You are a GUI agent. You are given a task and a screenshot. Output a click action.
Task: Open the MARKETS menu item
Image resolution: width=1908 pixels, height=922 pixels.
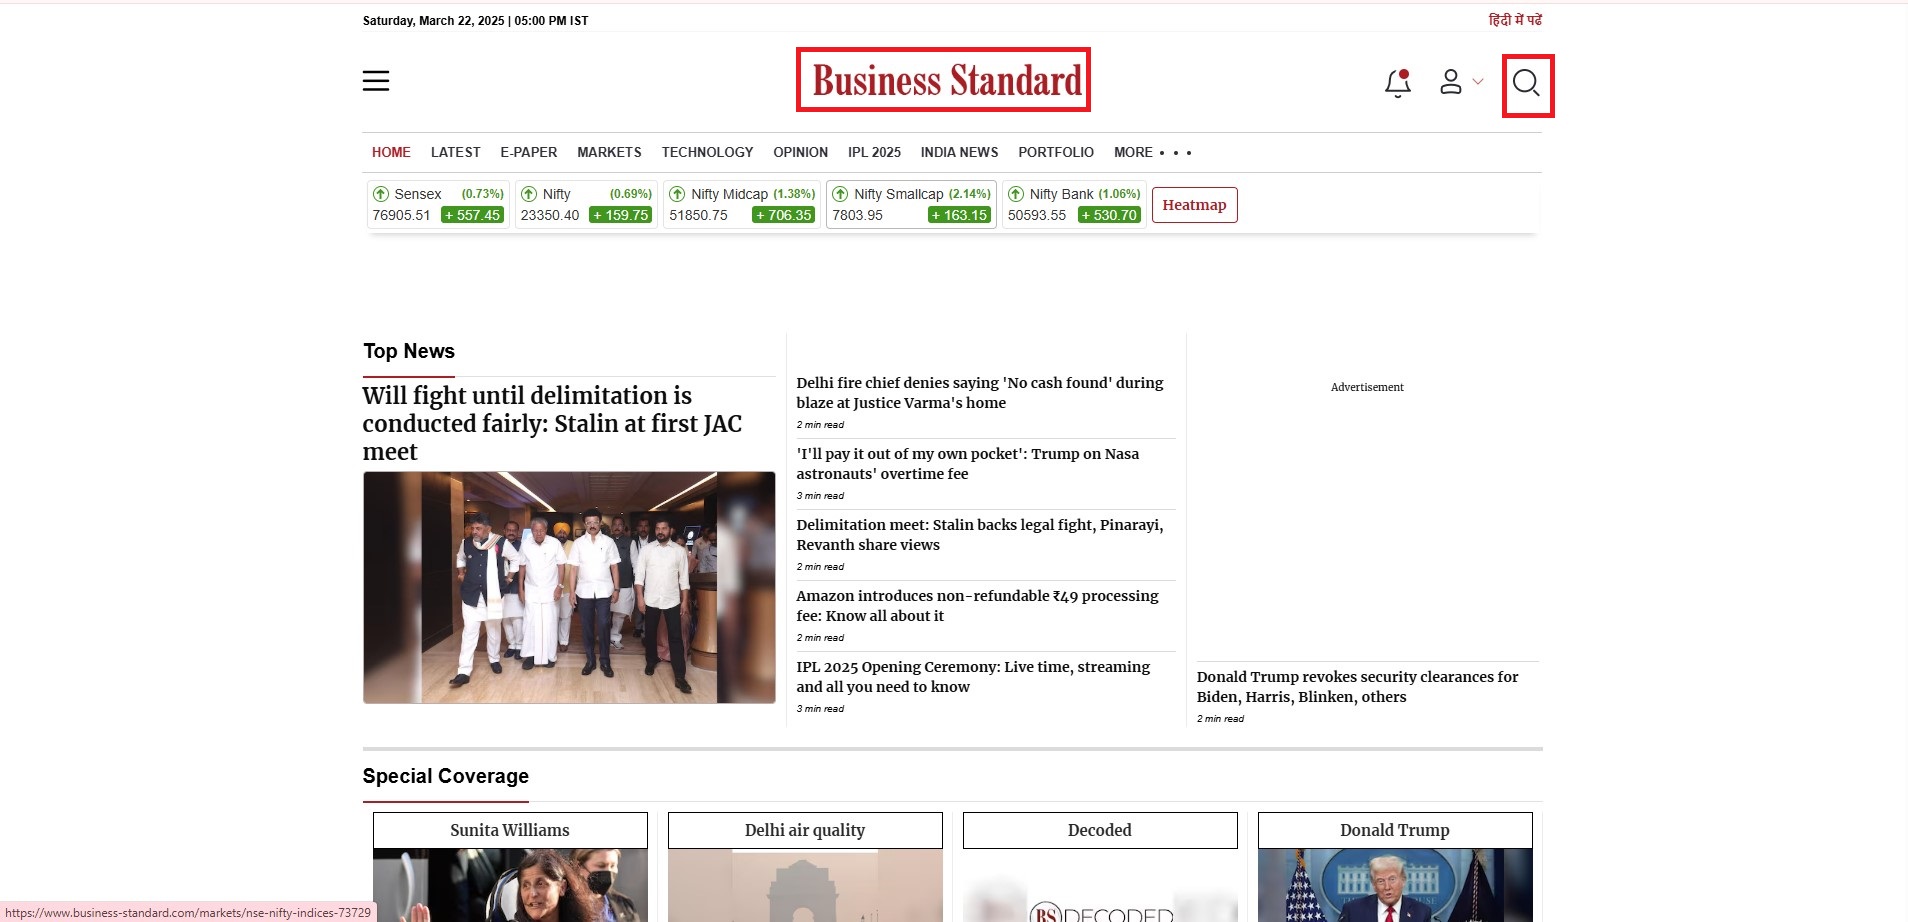609,153
